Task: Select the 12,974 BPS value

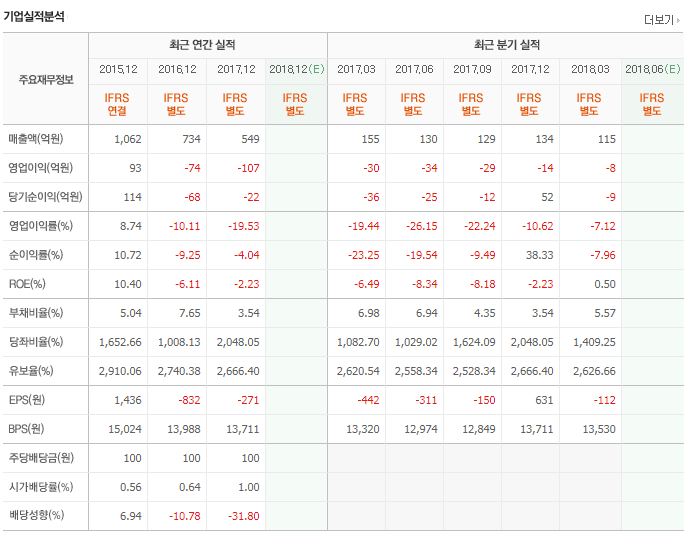Action: point(421,429)
